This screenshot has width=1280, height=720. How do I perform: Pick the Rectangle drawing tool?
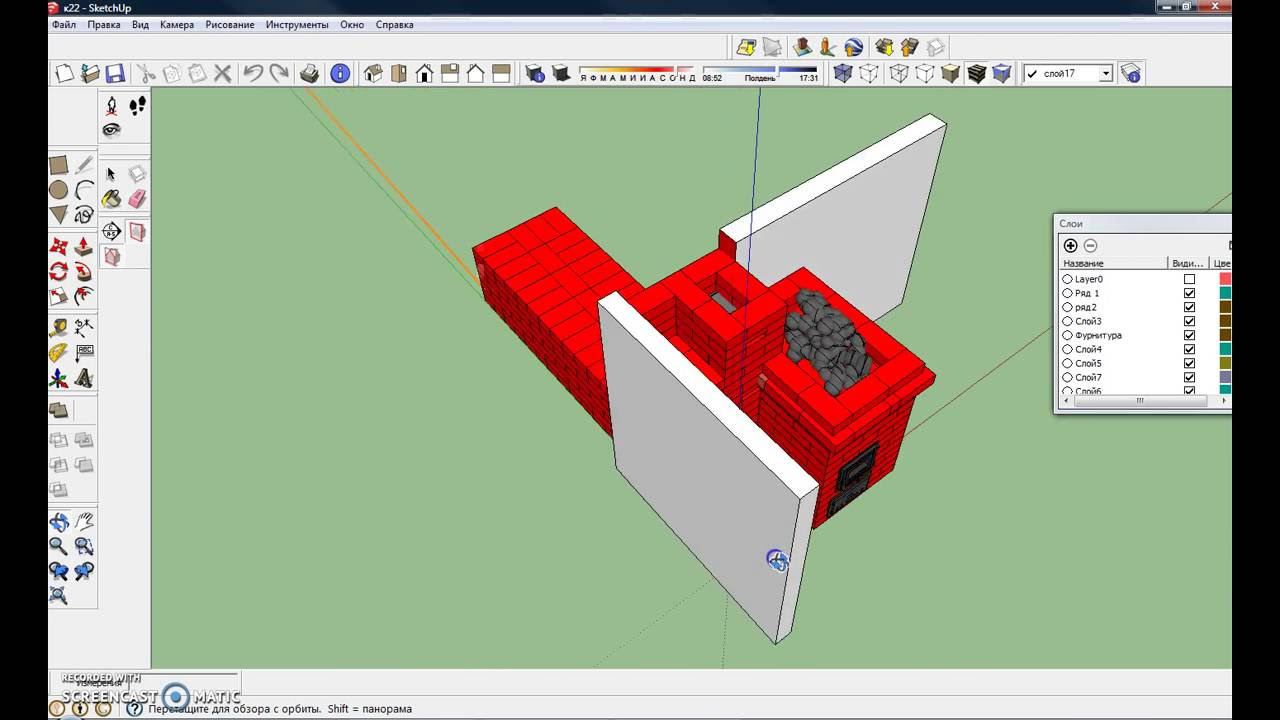[59, 165]
